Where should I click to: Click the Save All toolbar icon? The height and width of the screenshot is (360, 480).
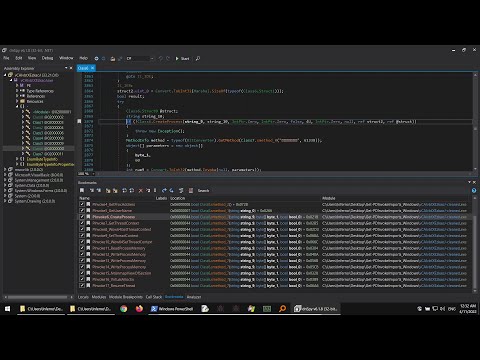click(x=120, y=58)
